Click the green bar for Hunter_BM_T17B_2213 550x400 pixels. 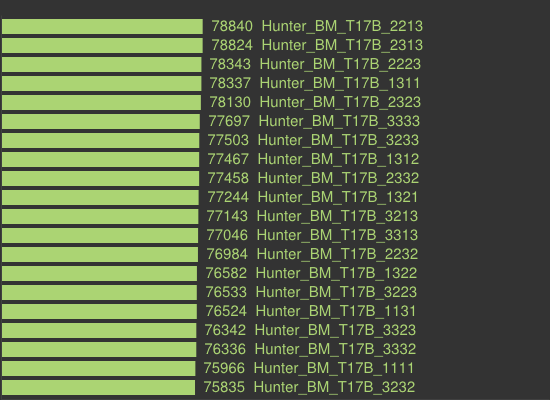pos(102,27)
